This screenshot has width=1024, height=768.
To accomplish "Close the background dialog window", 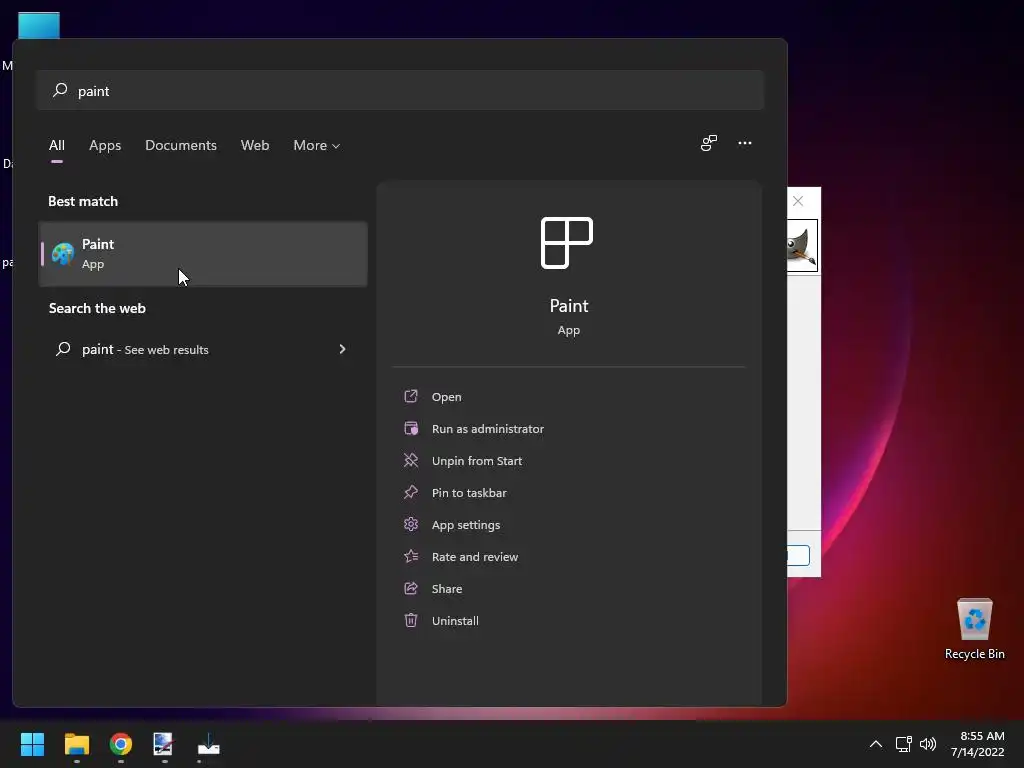I will (798, 201).
